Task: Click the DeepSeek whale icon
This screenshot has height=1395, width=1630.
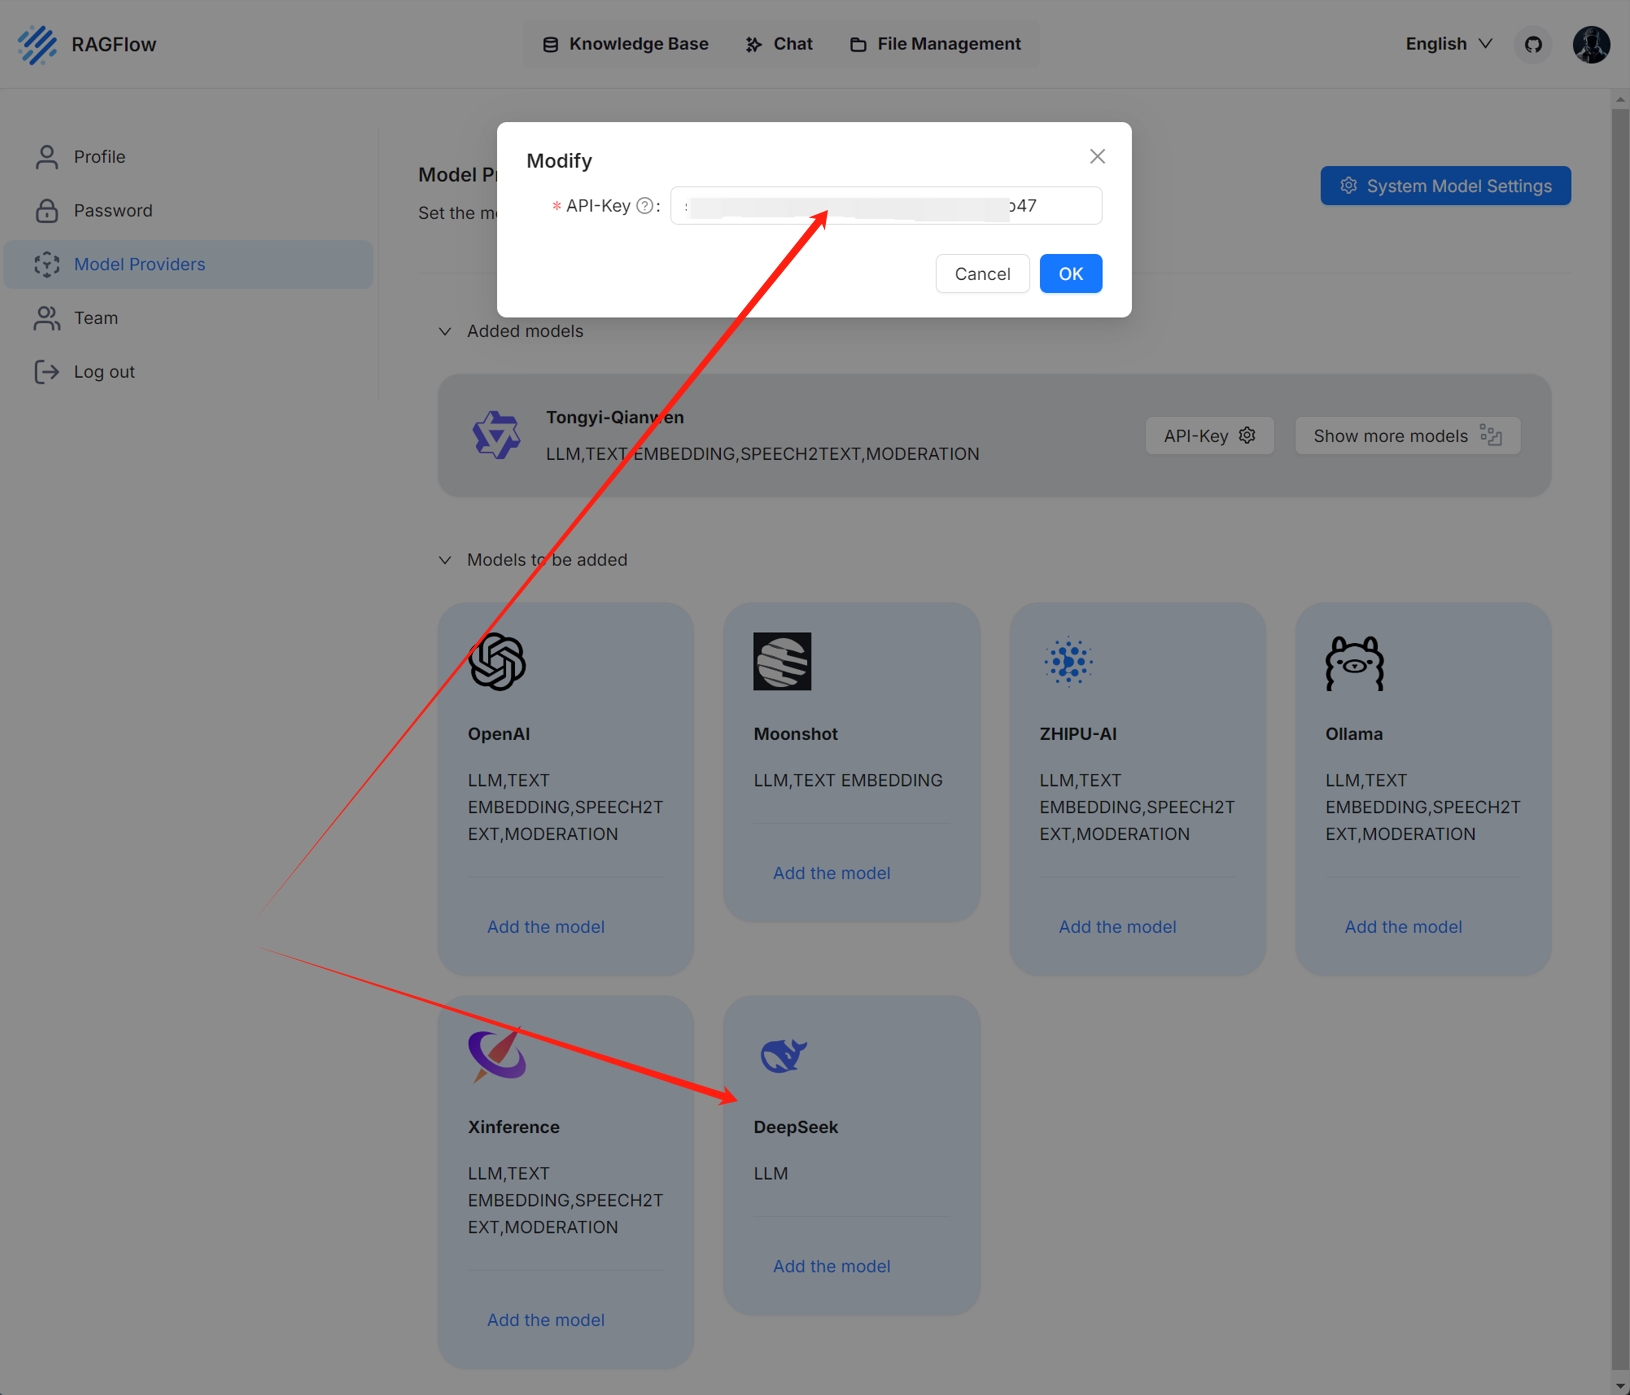Action: click(783, 1055)
